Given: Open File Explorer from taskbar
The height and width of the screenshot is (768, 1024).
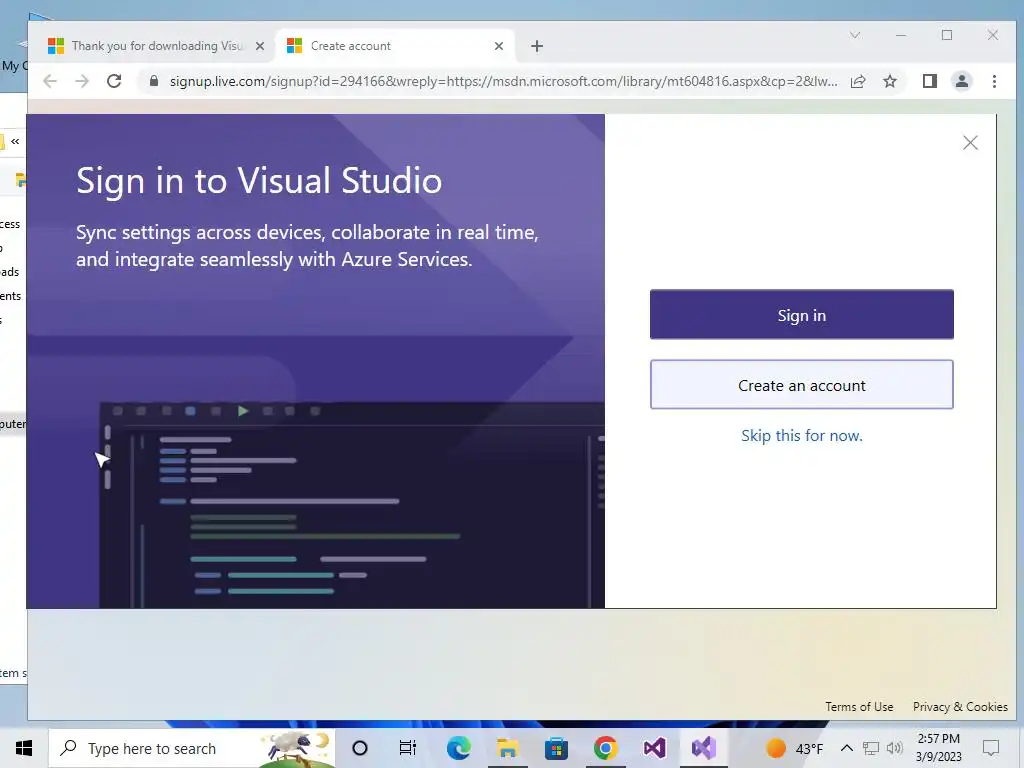Looking at the screenshot, I should tap(507, 748).
